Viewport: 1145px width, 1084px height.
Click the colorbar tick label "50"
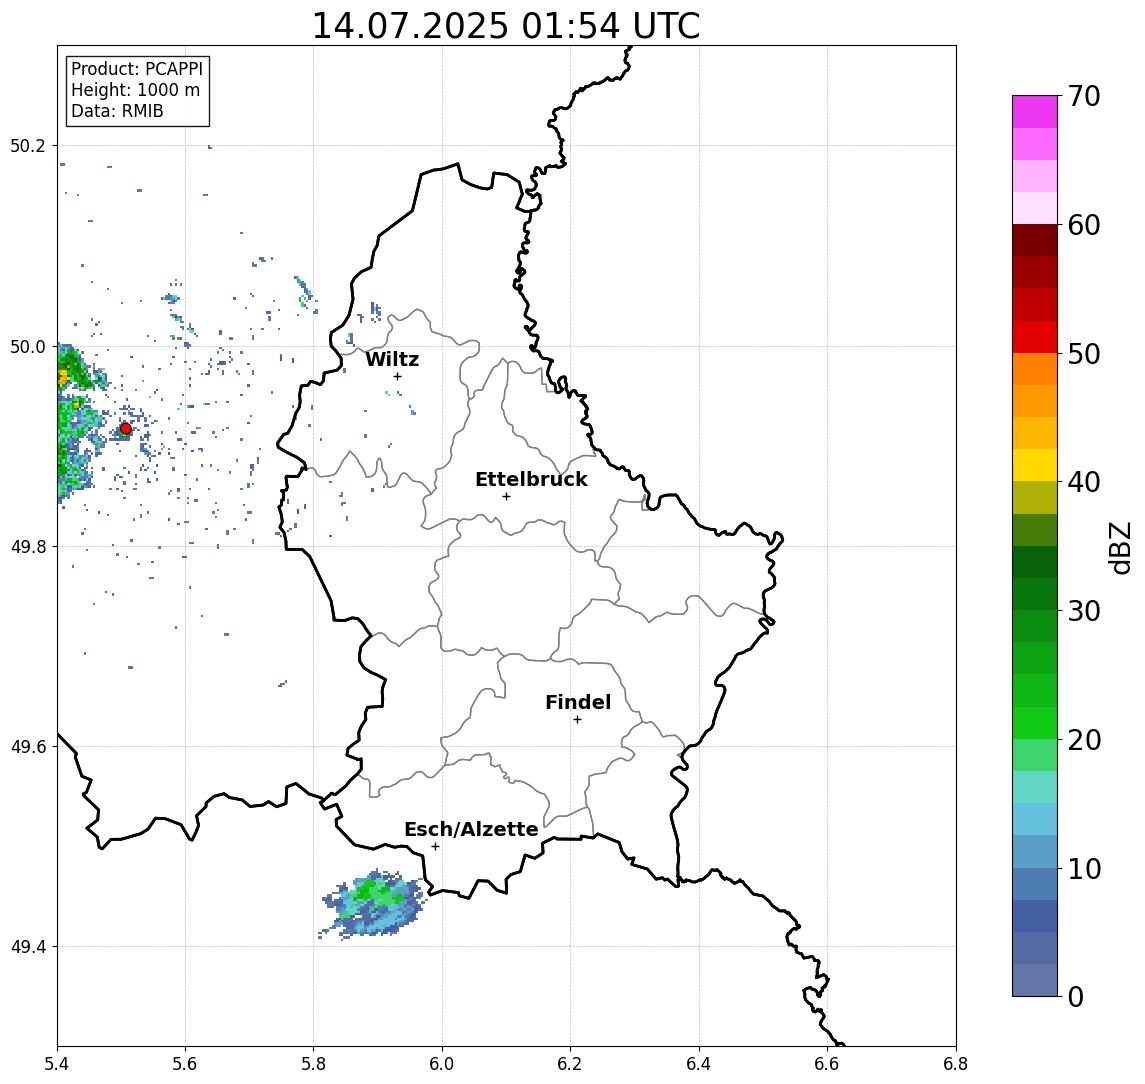click(x=1084, y=354)
